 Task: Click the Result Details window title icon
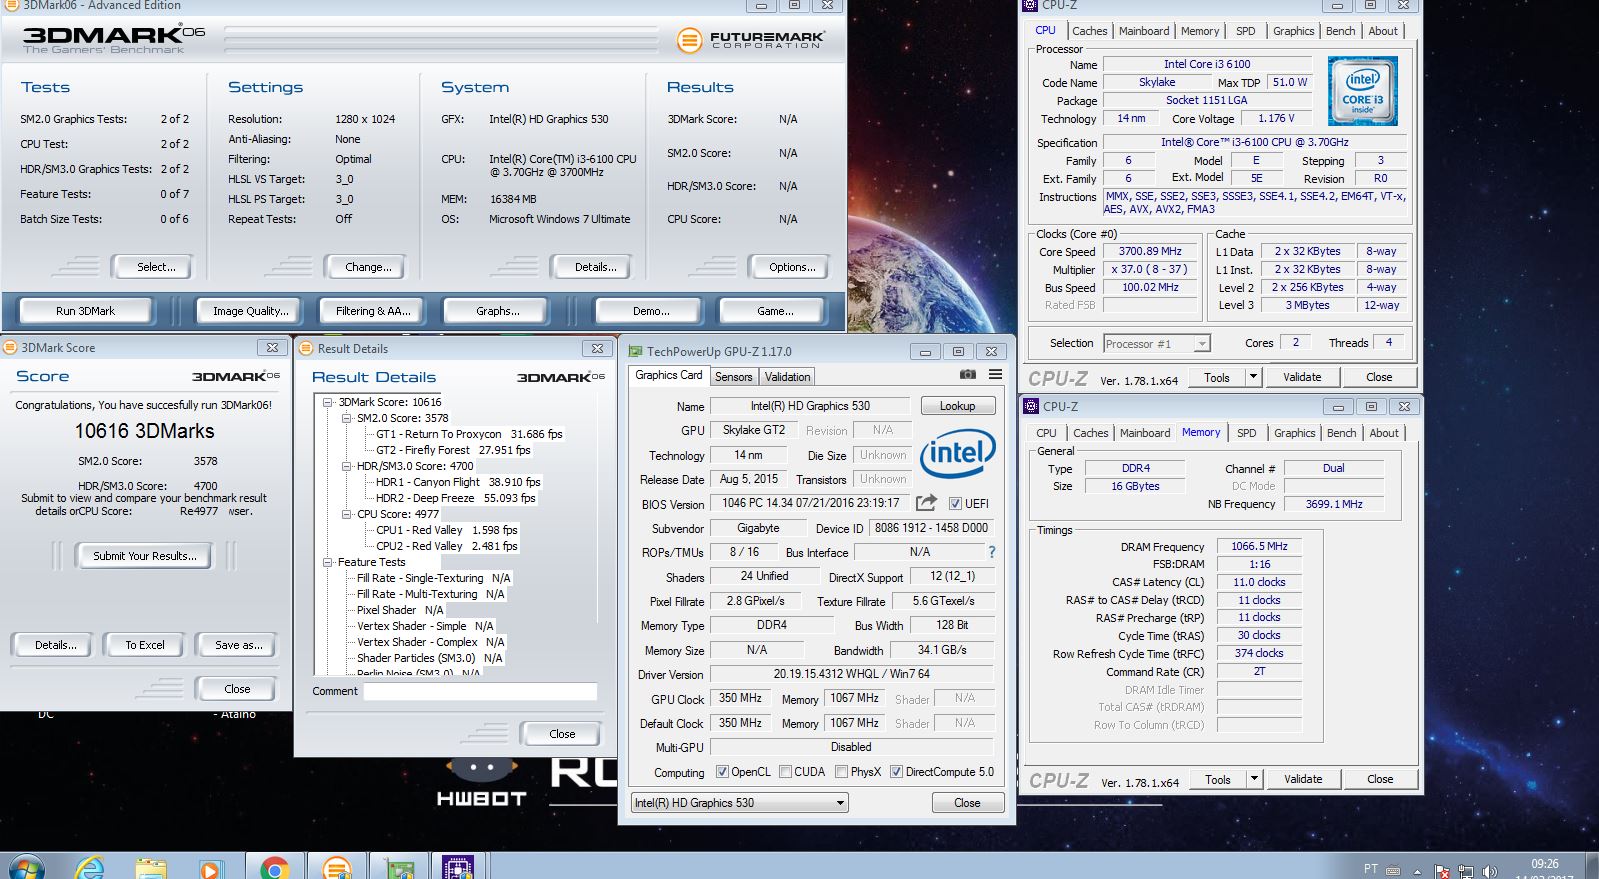point(307,348)
